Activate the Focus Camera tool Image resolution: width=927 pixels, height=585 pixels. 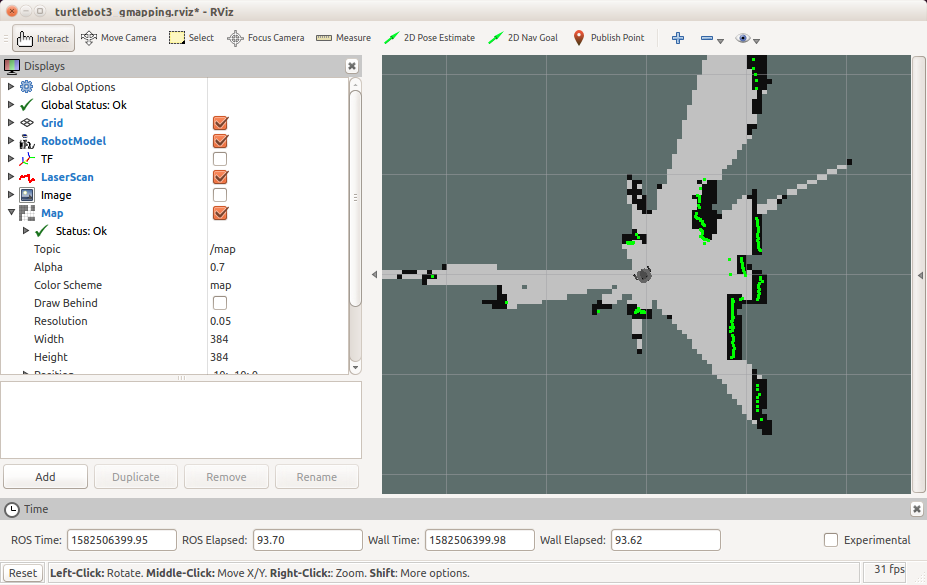265,38
